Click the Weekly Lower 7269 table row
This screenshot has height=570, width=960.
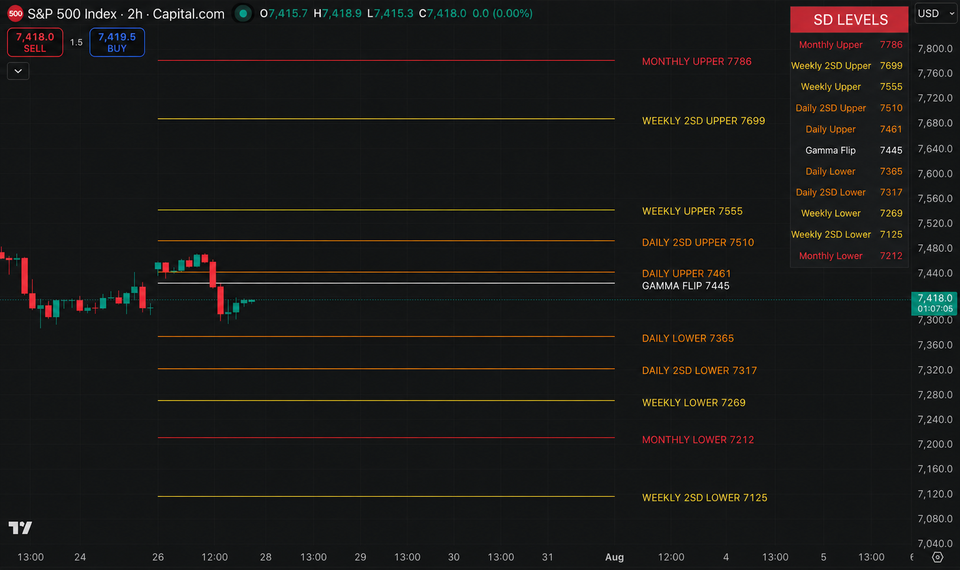coord(850,213)
